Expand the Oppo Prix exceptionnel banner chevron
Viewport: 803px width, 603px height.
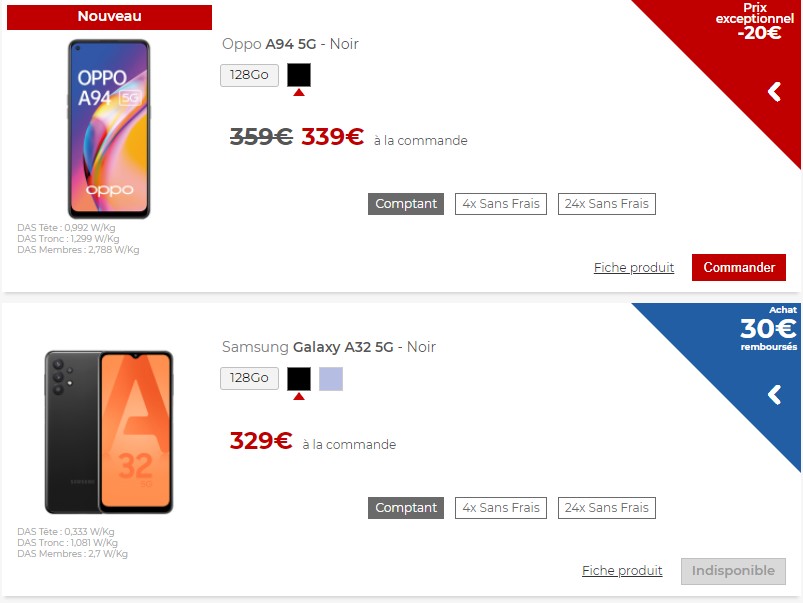click(774, 92)
